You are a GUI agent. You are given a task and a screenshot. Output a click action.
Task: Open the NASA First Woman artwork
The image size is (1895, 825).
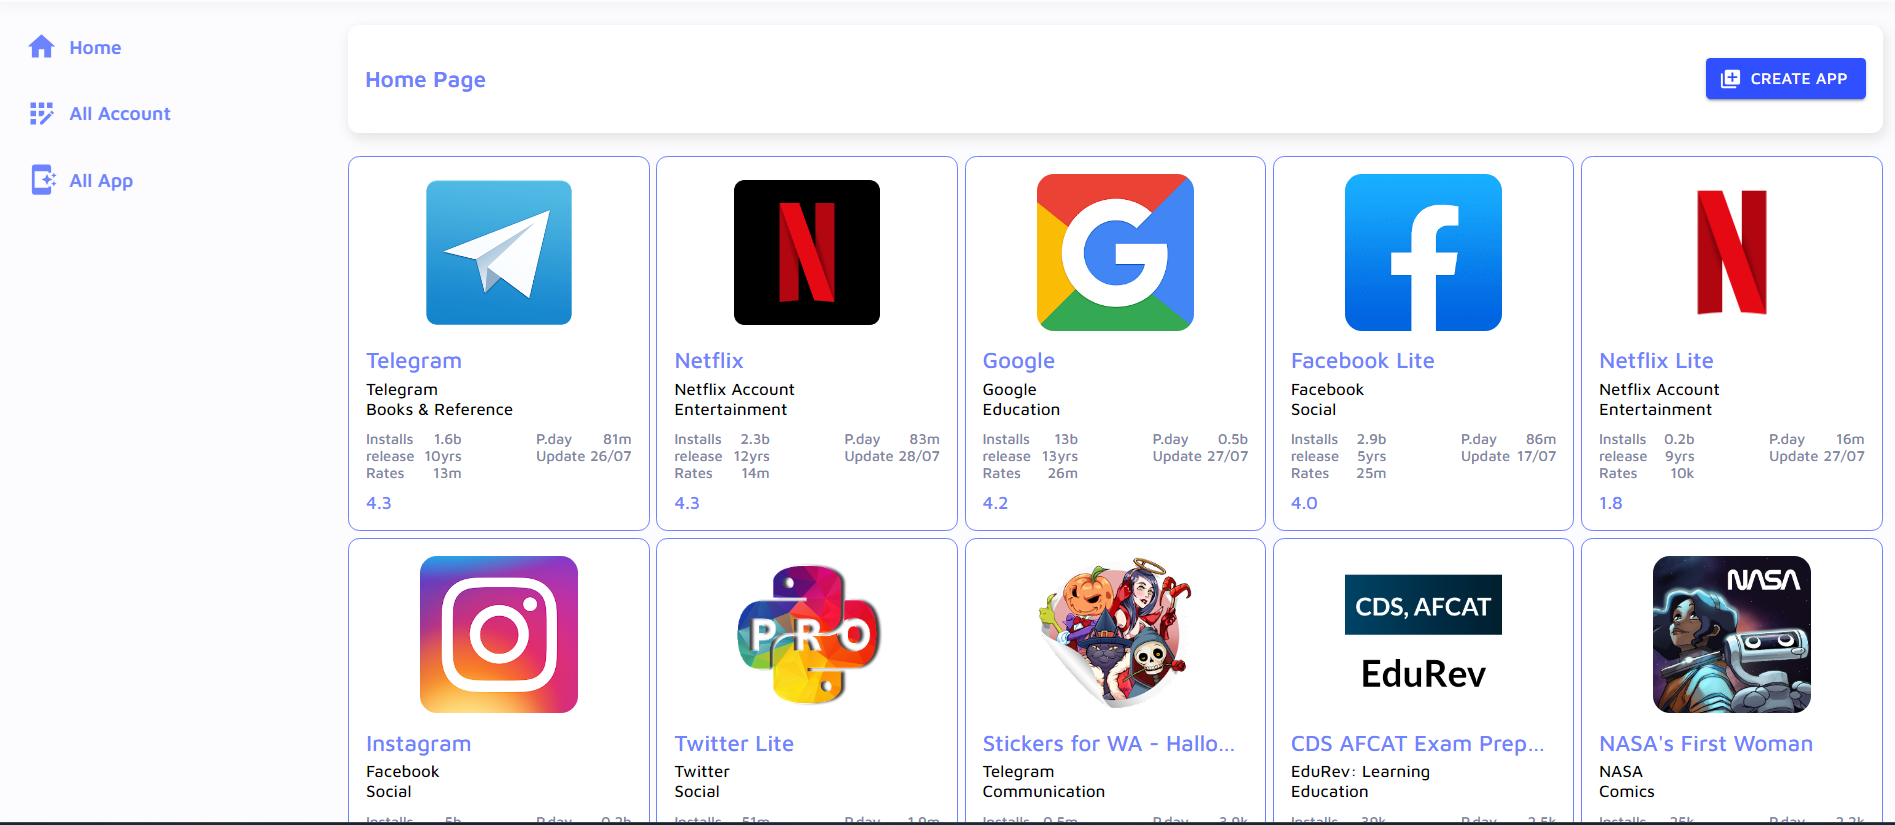1731,634
